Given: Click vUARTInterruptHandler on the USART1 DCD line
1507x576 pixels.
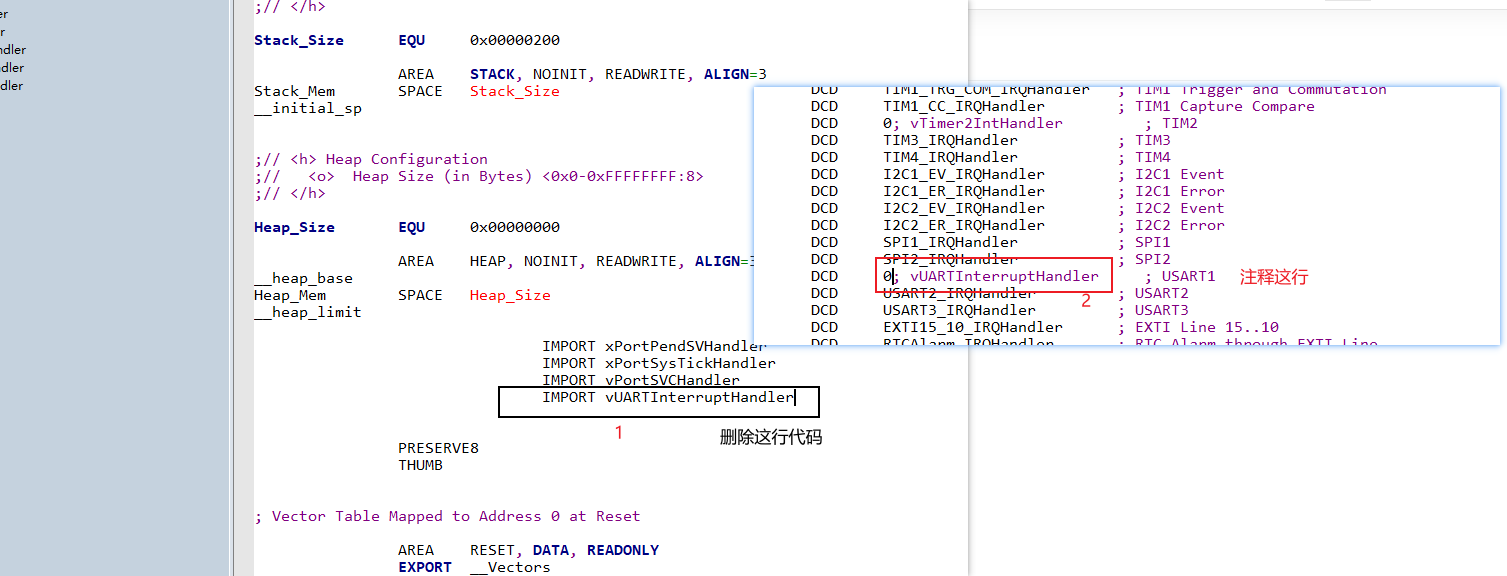Looking at the screenshot, I should point(1004,277).
